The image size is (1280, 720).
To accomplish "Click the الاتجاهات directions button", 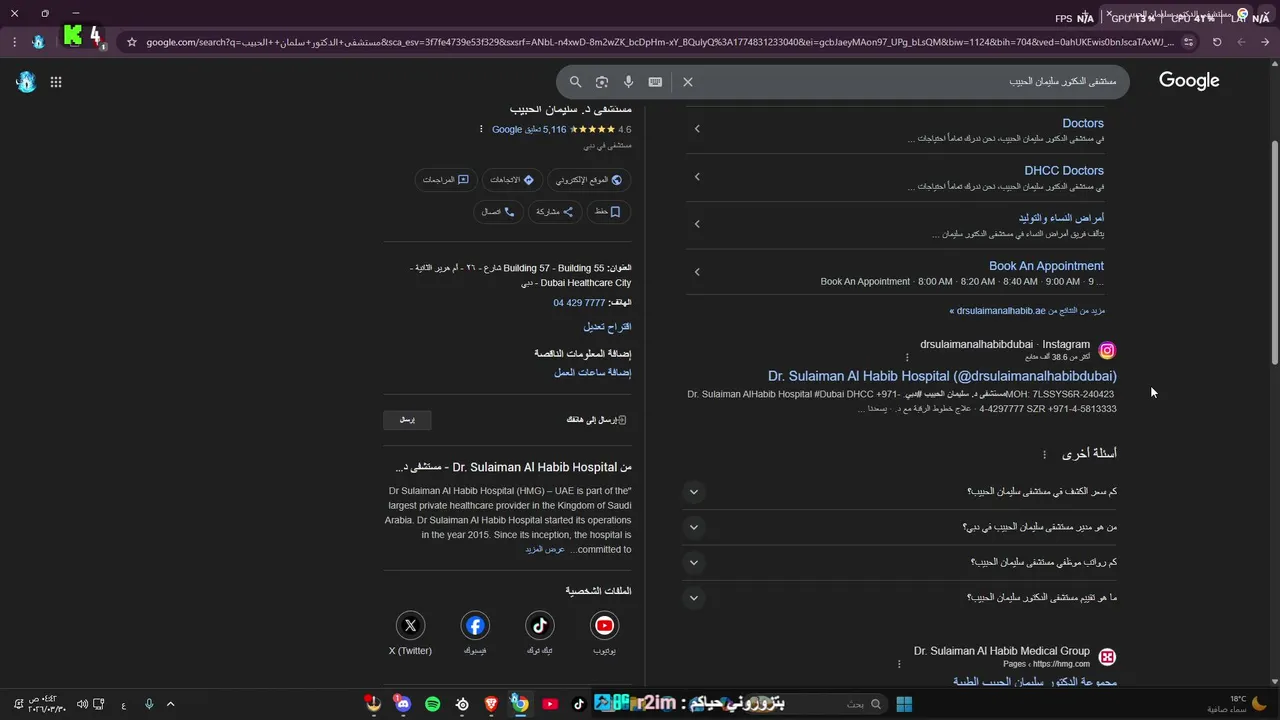I will point(514,180).
